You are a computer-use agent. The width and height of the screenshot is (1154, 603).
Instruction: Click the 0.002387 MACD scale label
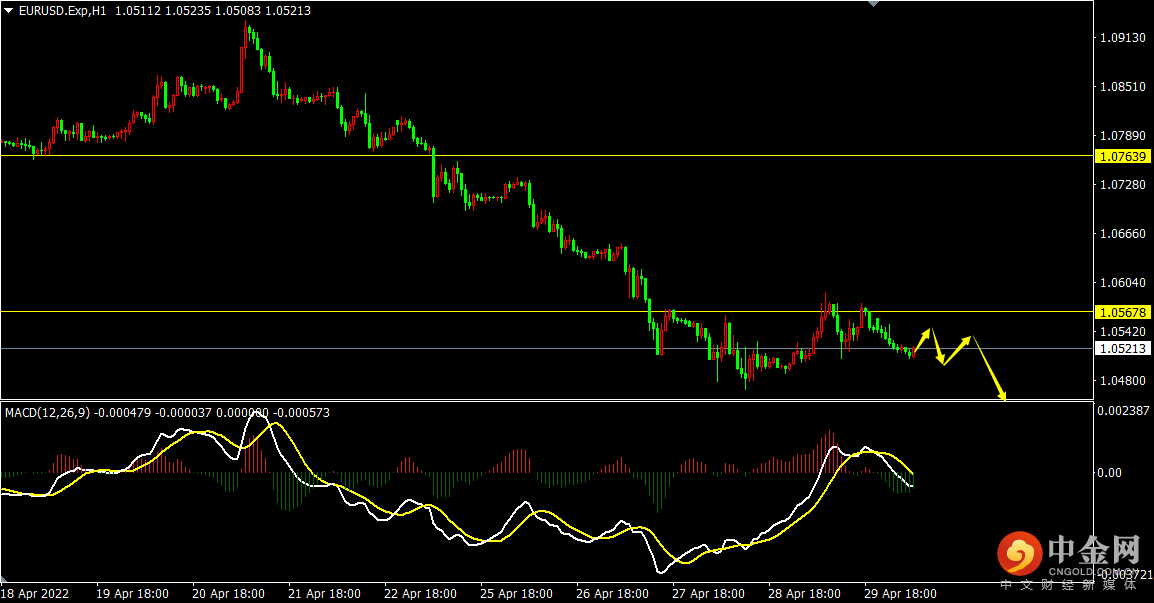(x=1123, y=411)
